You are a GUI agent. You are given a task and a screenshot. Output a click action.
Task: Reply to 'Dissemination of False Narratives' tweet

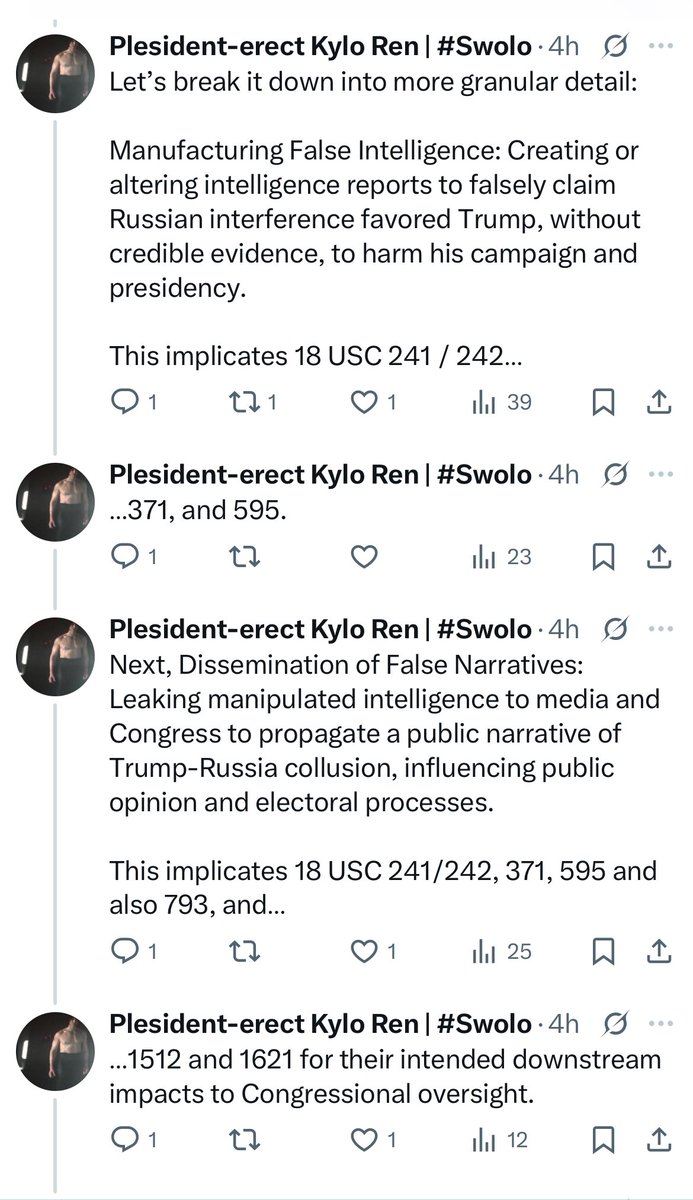123,951
